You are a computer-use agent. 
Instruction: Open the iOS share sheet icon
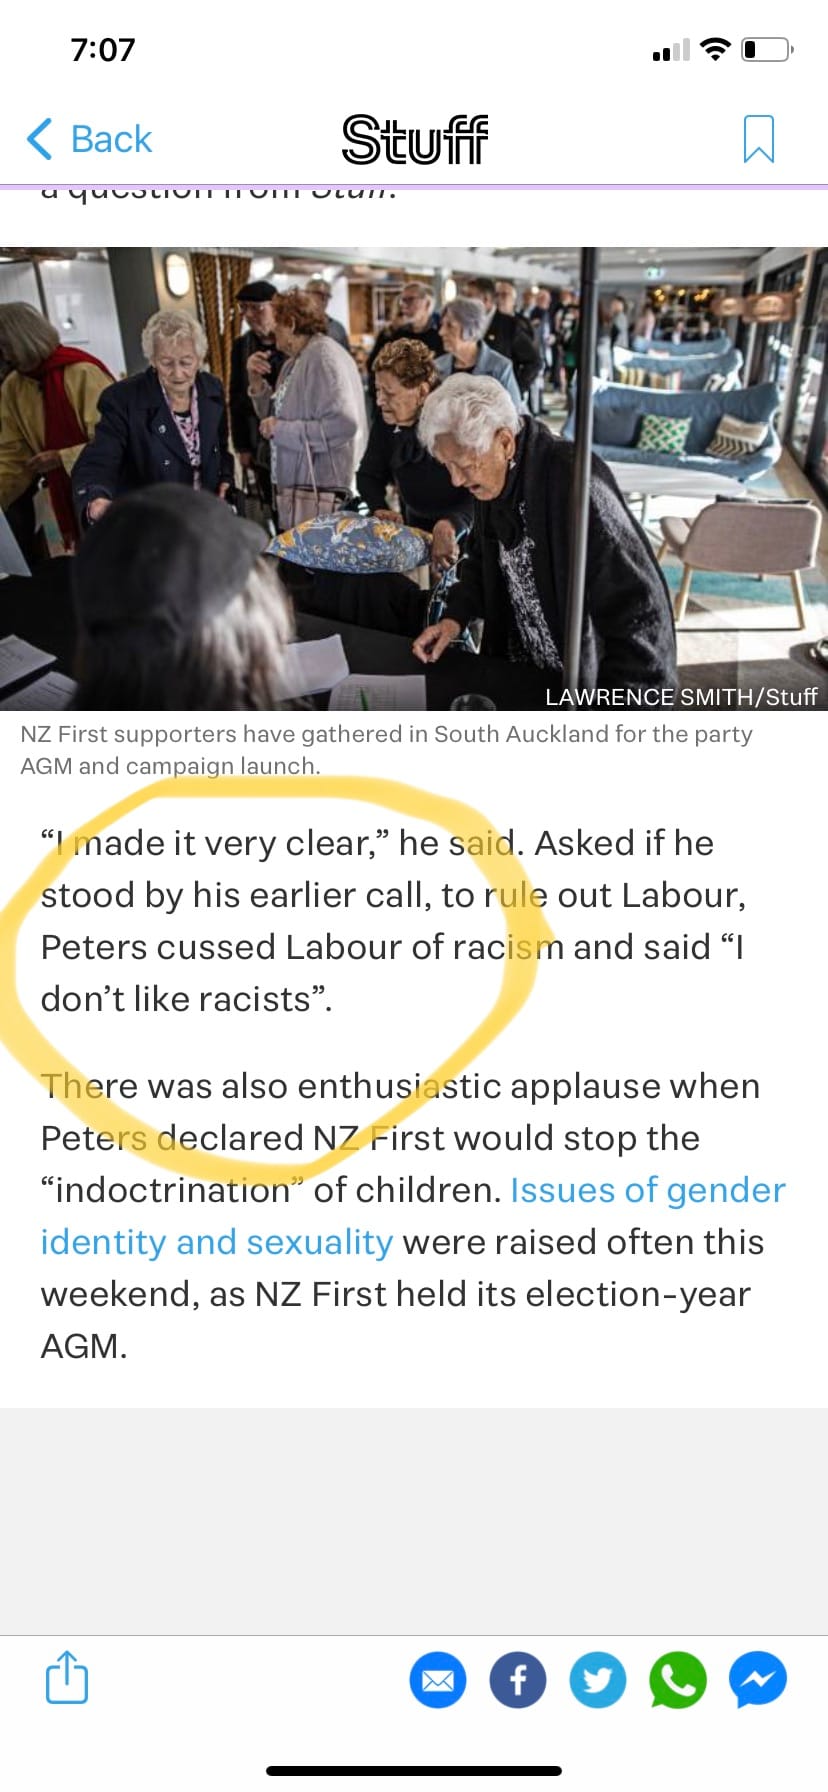pos(67,1677)
